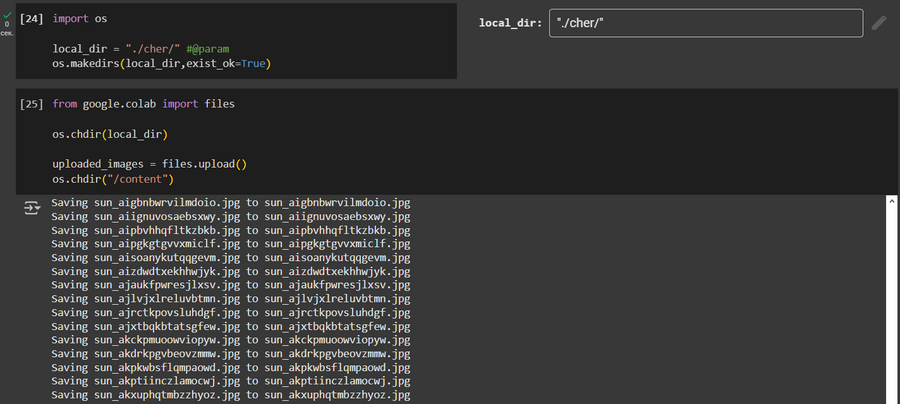Click output line Saving sun_akptiinczlamocwj.jpg
The width and height of the screenshot is (900, 404).
click(231, 381)
